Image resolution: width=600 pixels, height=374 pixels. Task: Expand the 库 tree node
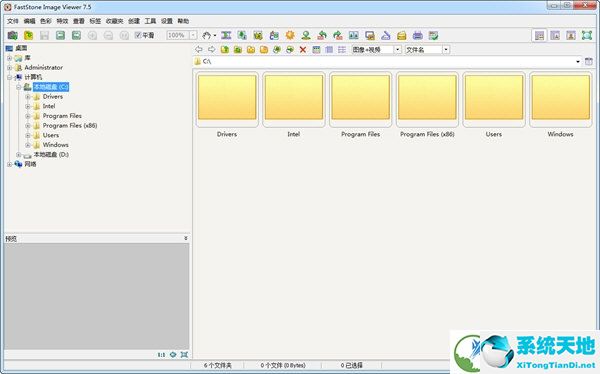[10, 58]
